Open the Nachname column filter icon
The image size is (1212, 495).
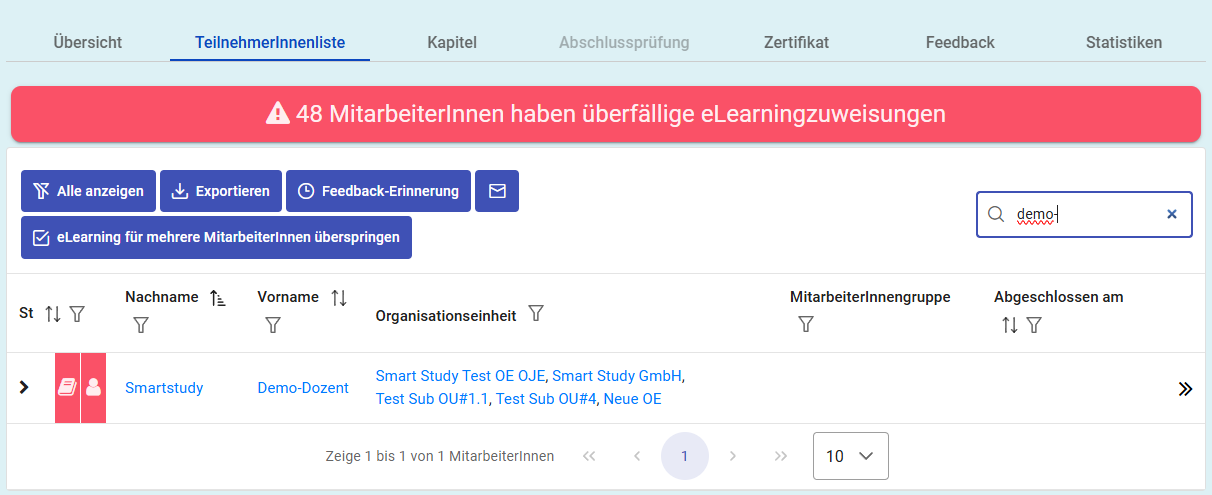point(141,325)
